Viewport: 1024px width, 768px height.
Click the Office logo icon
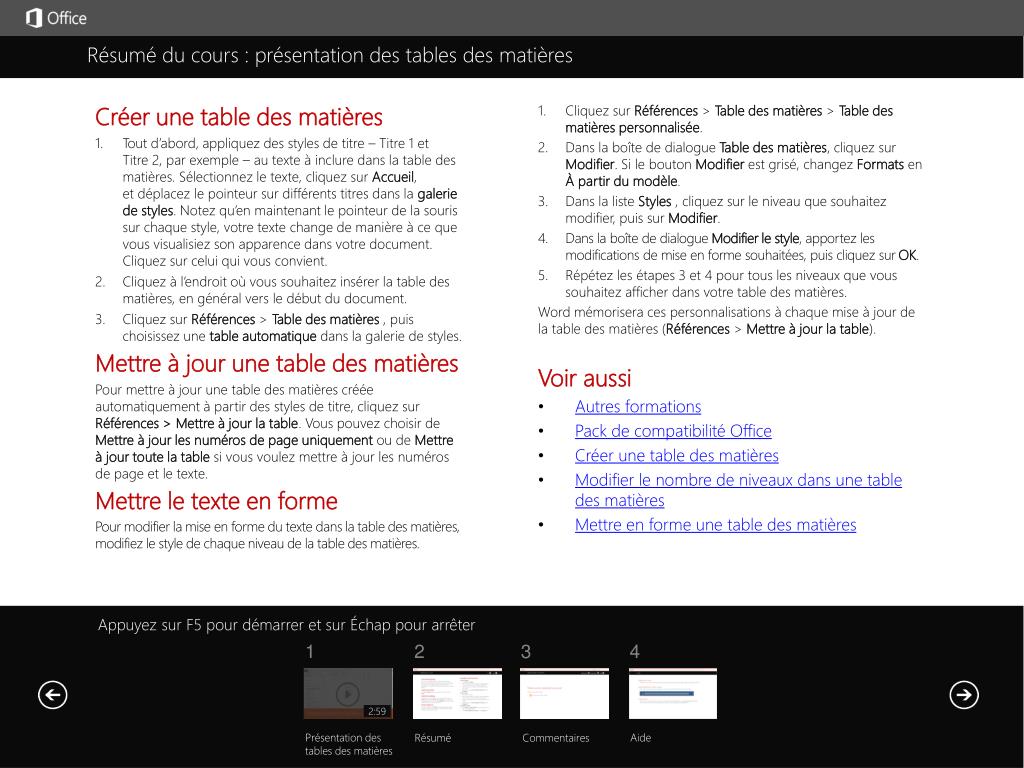pos(34,18)
